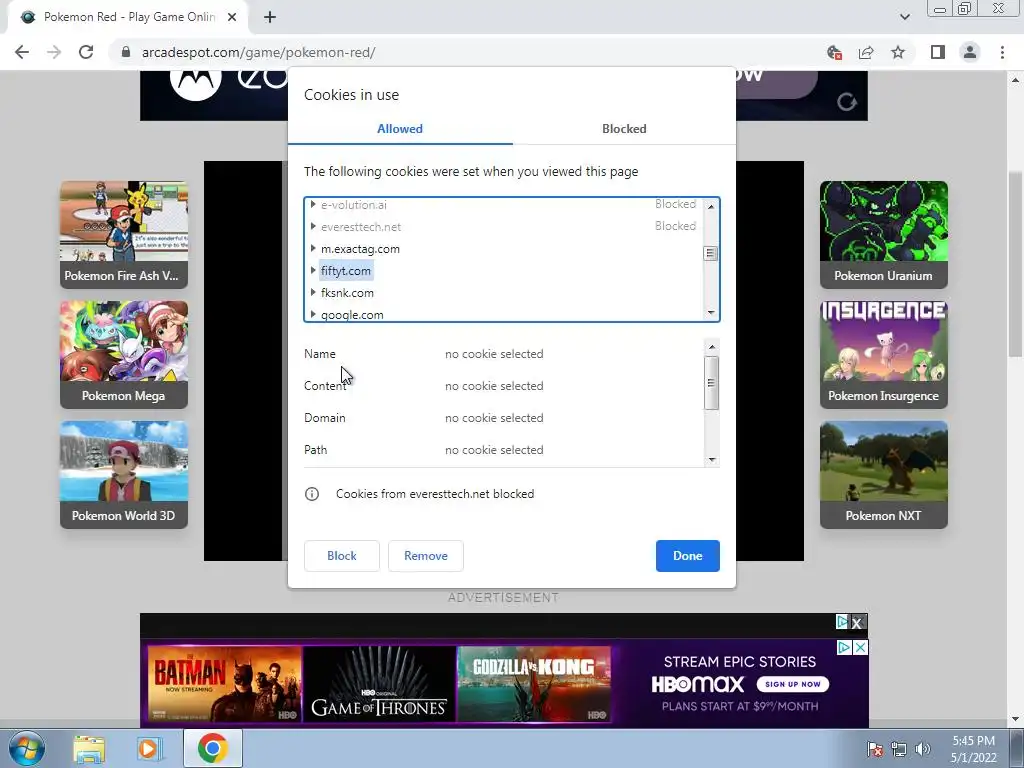The width and height of the screenshot is (1024, 768).
Task: Select fiftyt.com in cookie list
Action: pos(345,270)
